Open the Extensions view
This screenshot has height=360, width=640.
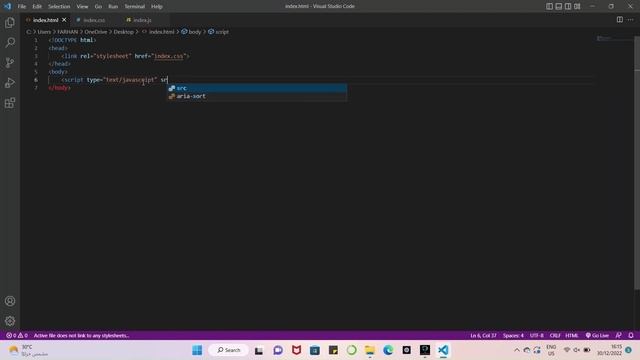(10, 103)
